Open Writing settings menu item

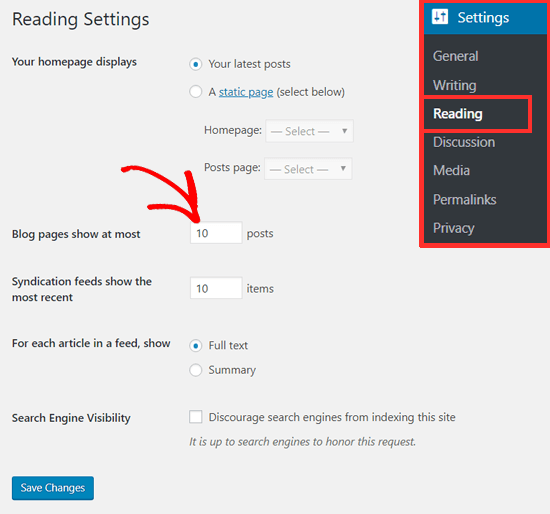(x=455, y=85)
